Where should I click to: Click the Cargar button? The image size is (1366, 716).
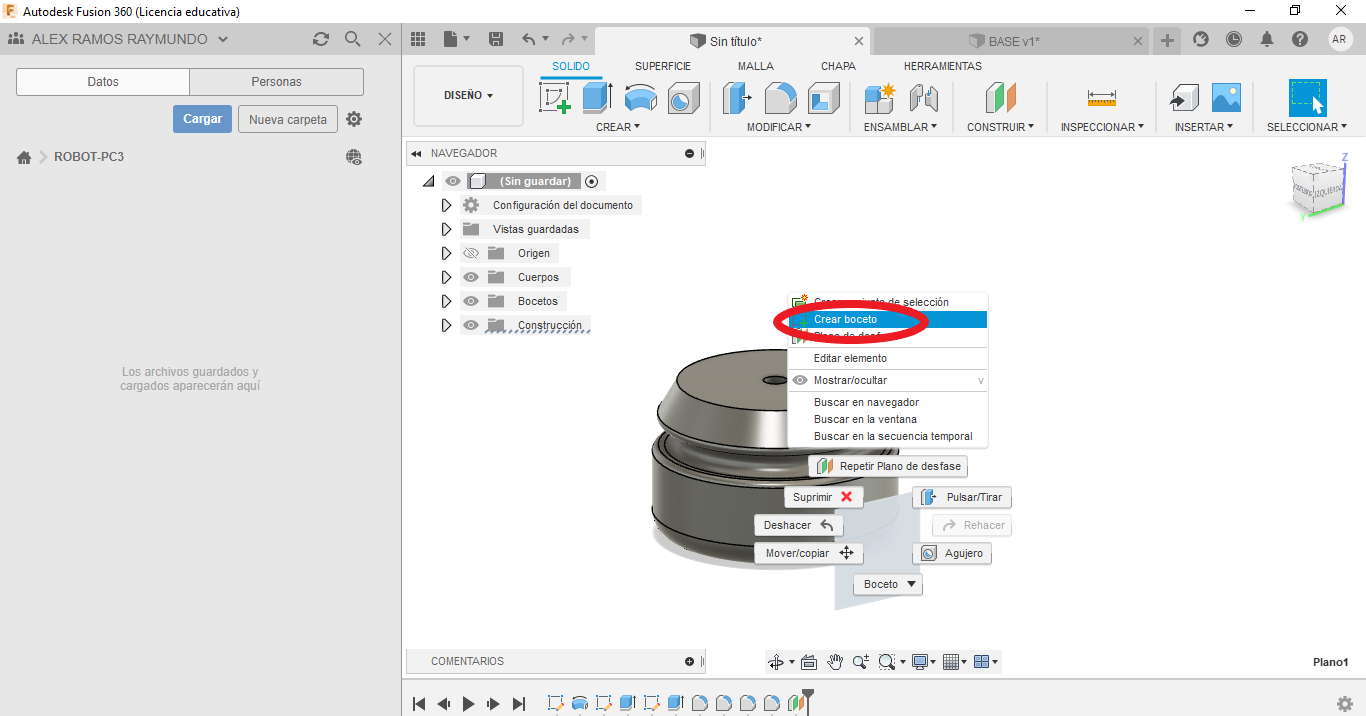(203, 119)
